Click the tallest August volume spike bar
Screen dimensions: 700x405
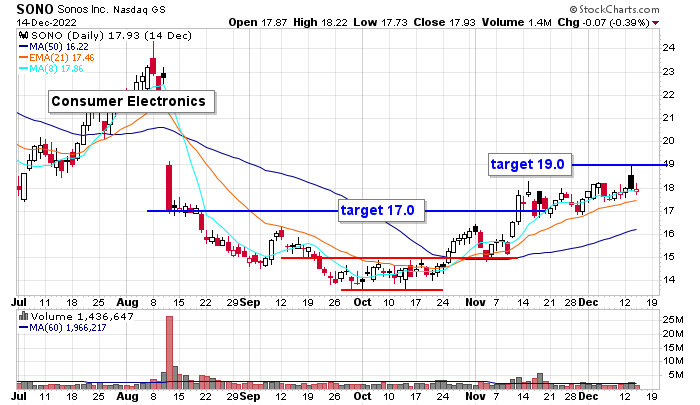click(169, 352)
